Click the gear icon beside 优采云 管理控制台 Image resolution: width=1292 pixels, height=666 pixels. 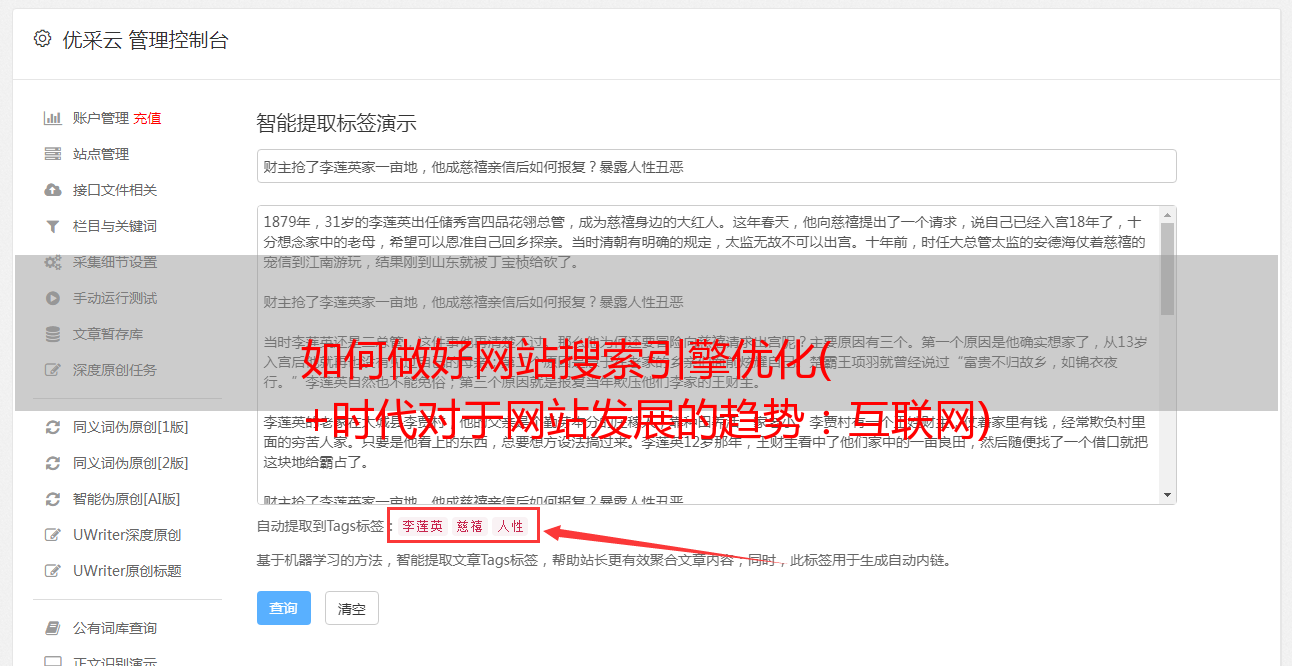coord(42,39)
